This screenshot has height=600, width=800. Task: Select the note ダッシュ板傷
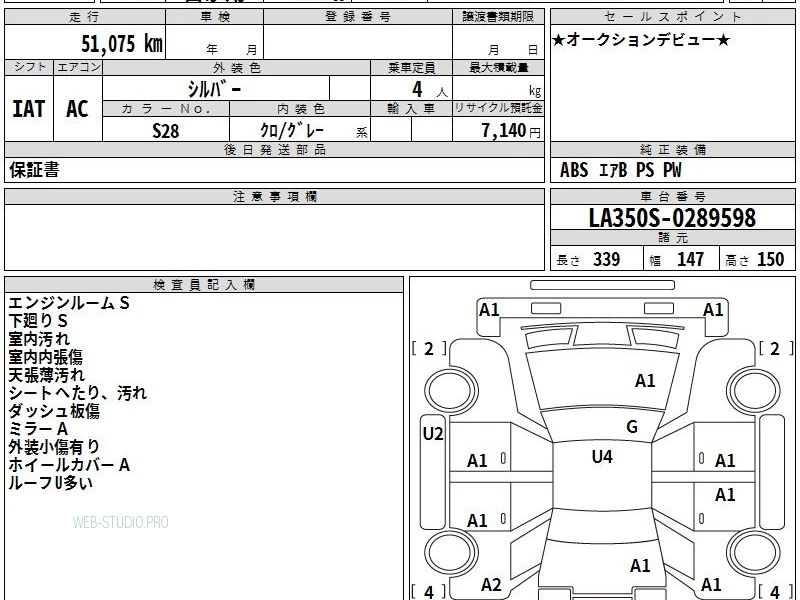[54, 411]
